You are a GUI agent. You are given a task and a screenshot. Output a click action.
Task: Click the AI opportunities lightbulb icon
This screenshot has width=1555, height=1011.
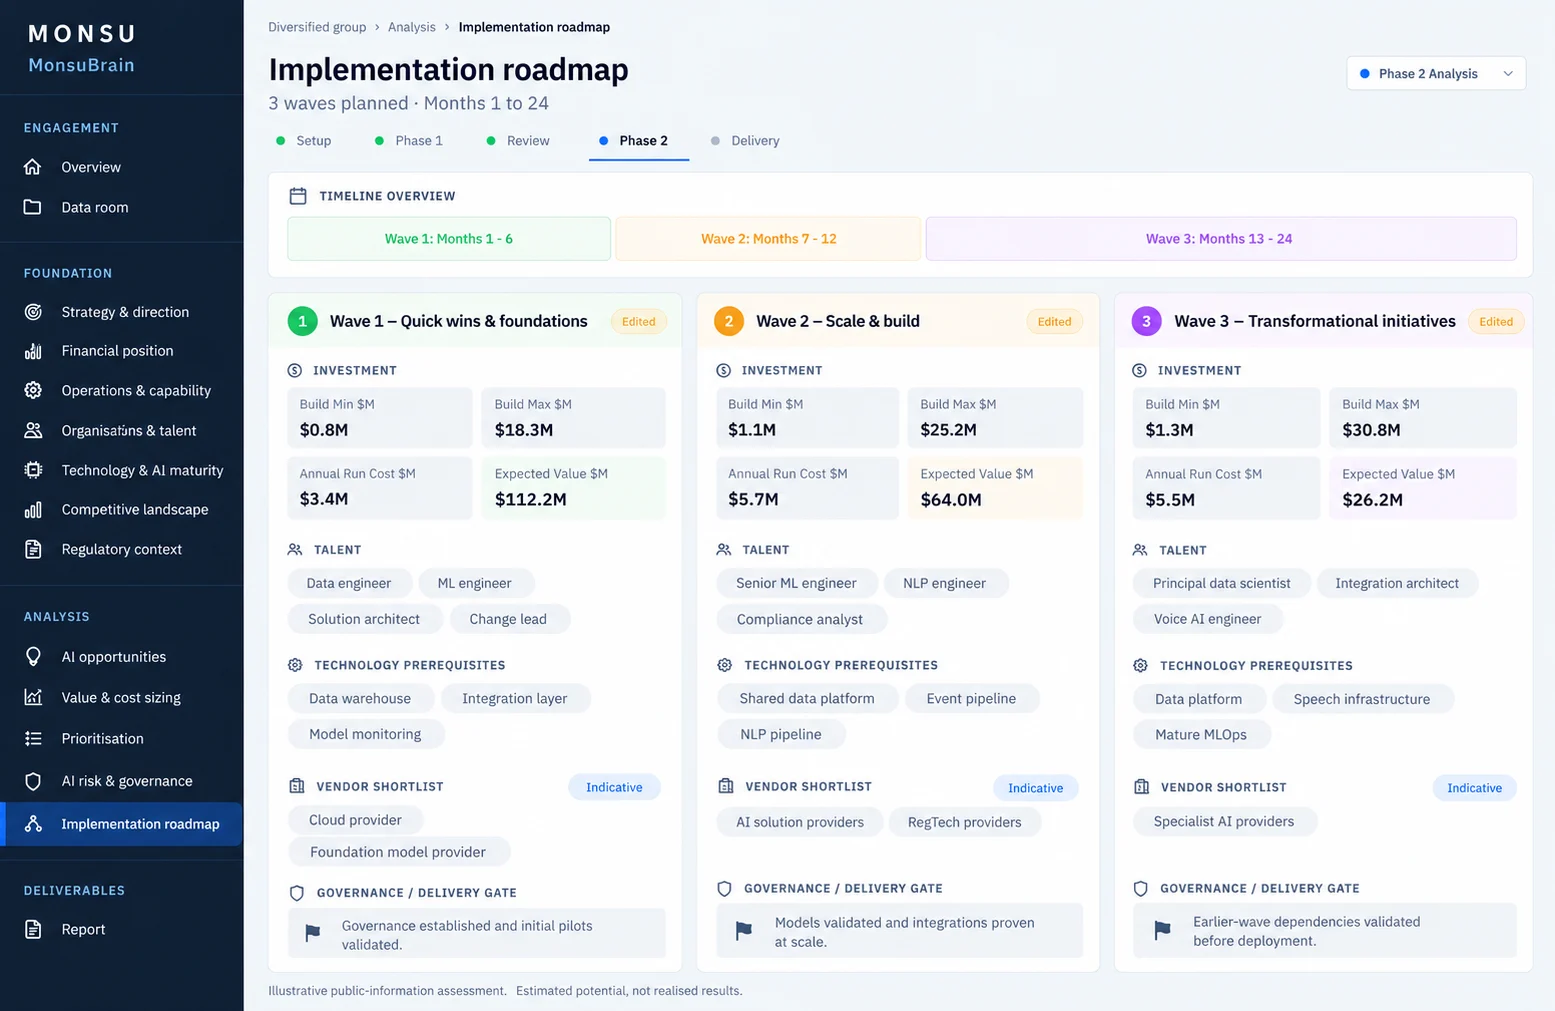point(33,657)
